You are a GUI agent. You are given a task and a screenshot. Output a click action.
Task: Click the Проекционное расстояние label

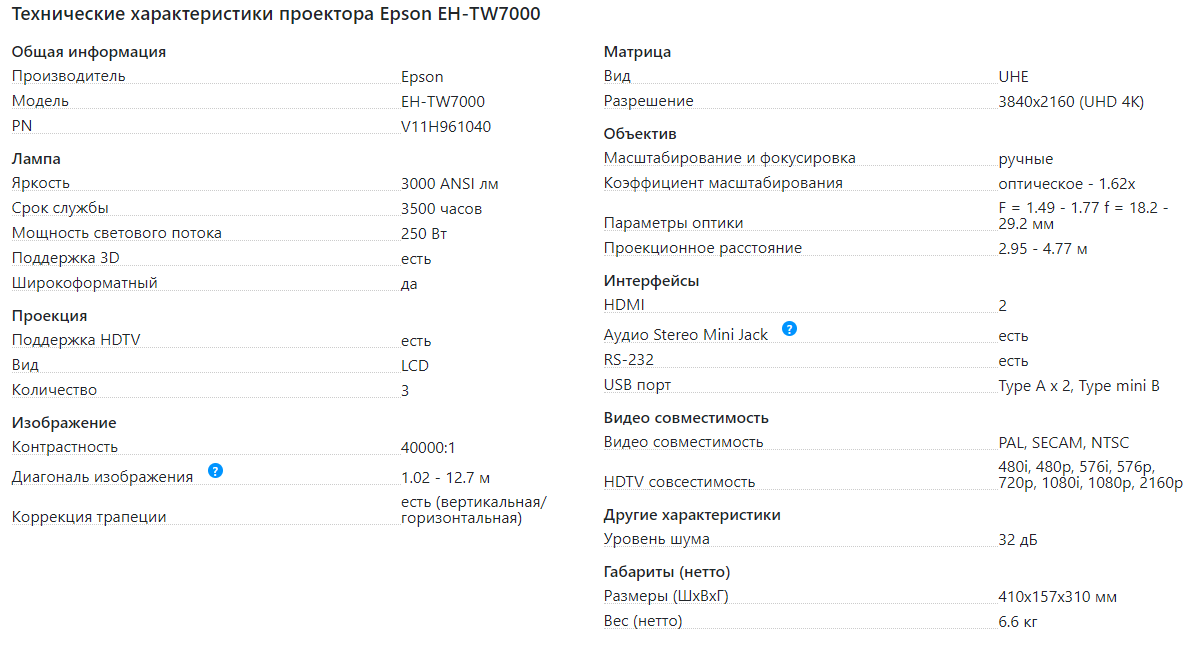tap(703, 248)
